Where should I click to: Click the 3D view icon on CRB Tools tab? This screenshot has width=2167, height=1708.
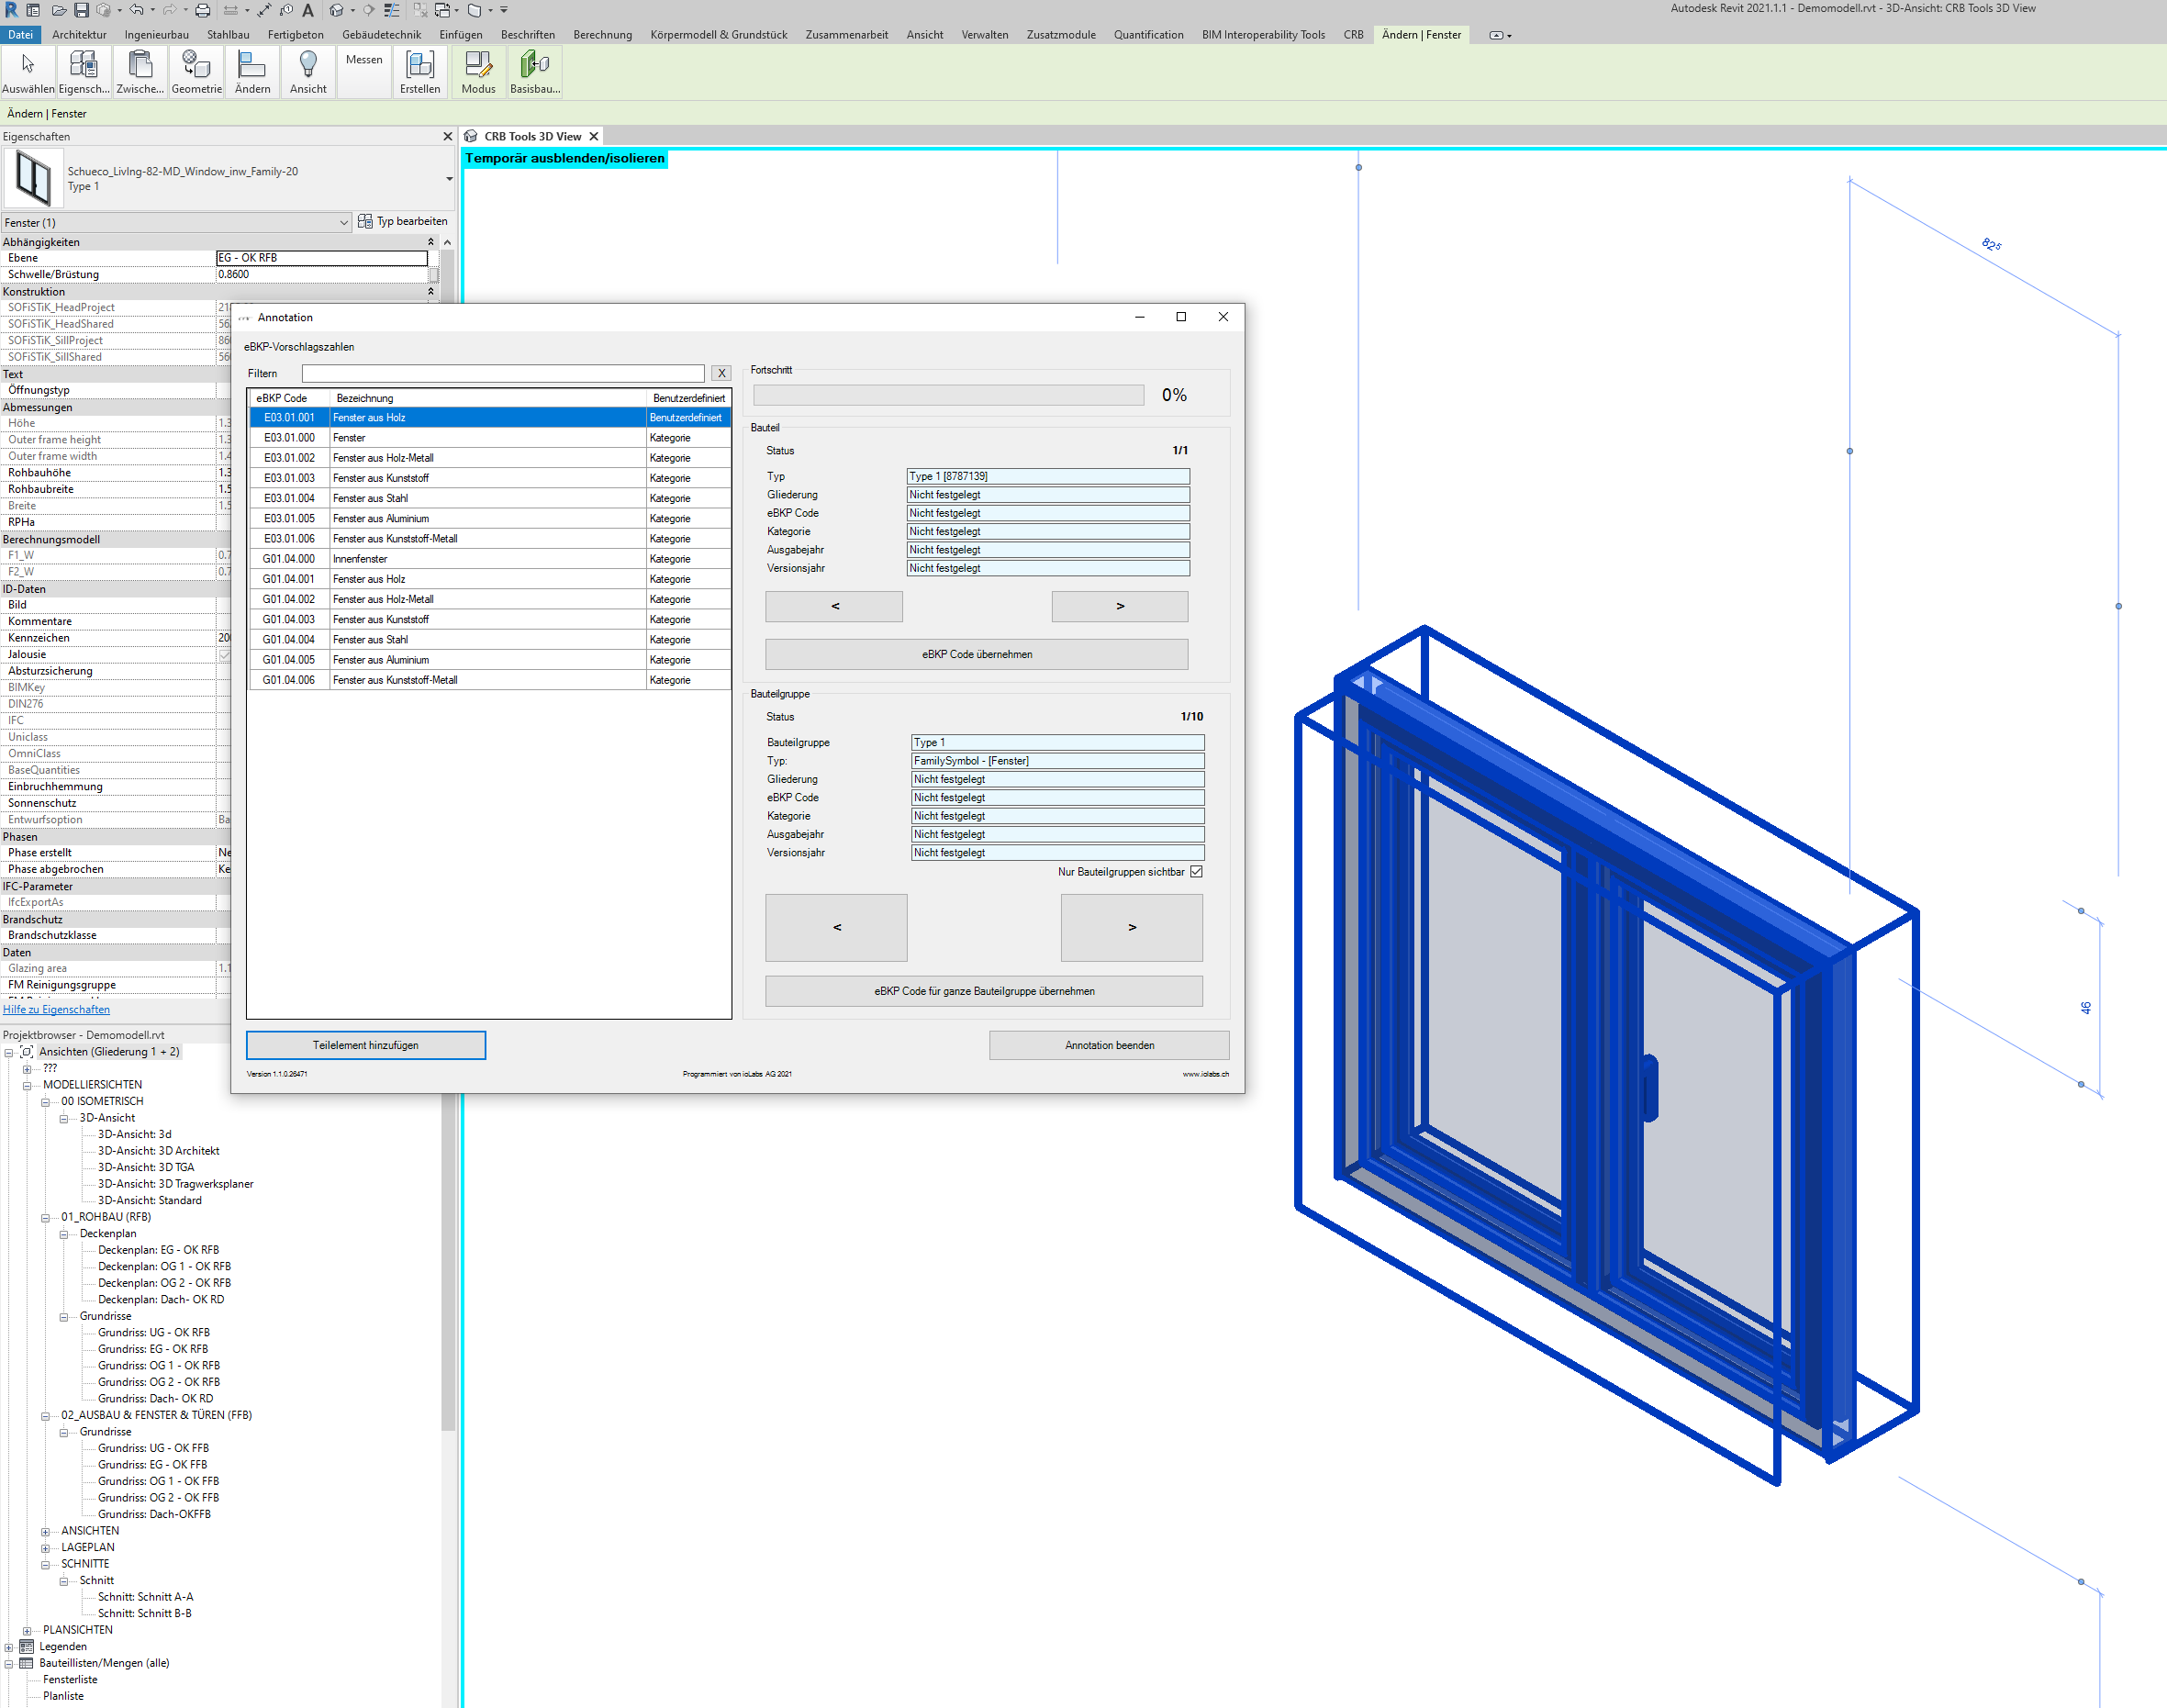[x=471, y=136]
